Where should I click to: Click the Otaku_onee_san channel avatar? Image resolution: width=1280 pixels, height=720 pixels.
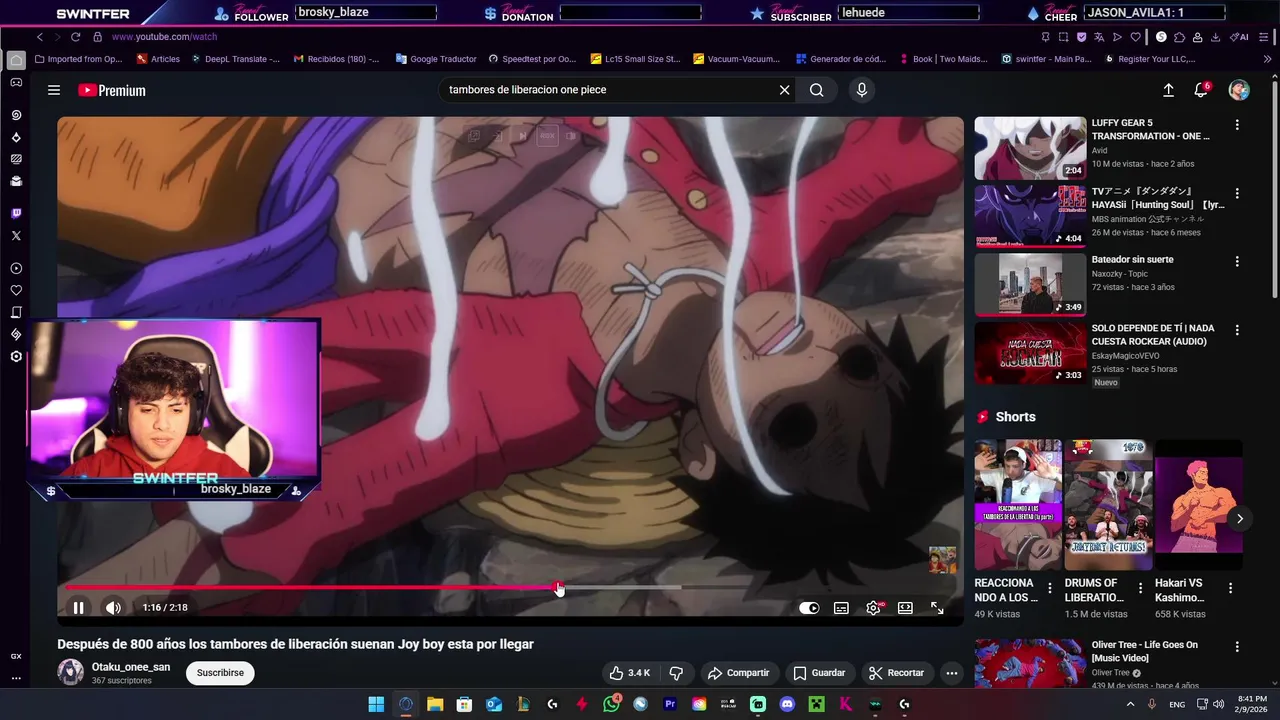(70, 672)
